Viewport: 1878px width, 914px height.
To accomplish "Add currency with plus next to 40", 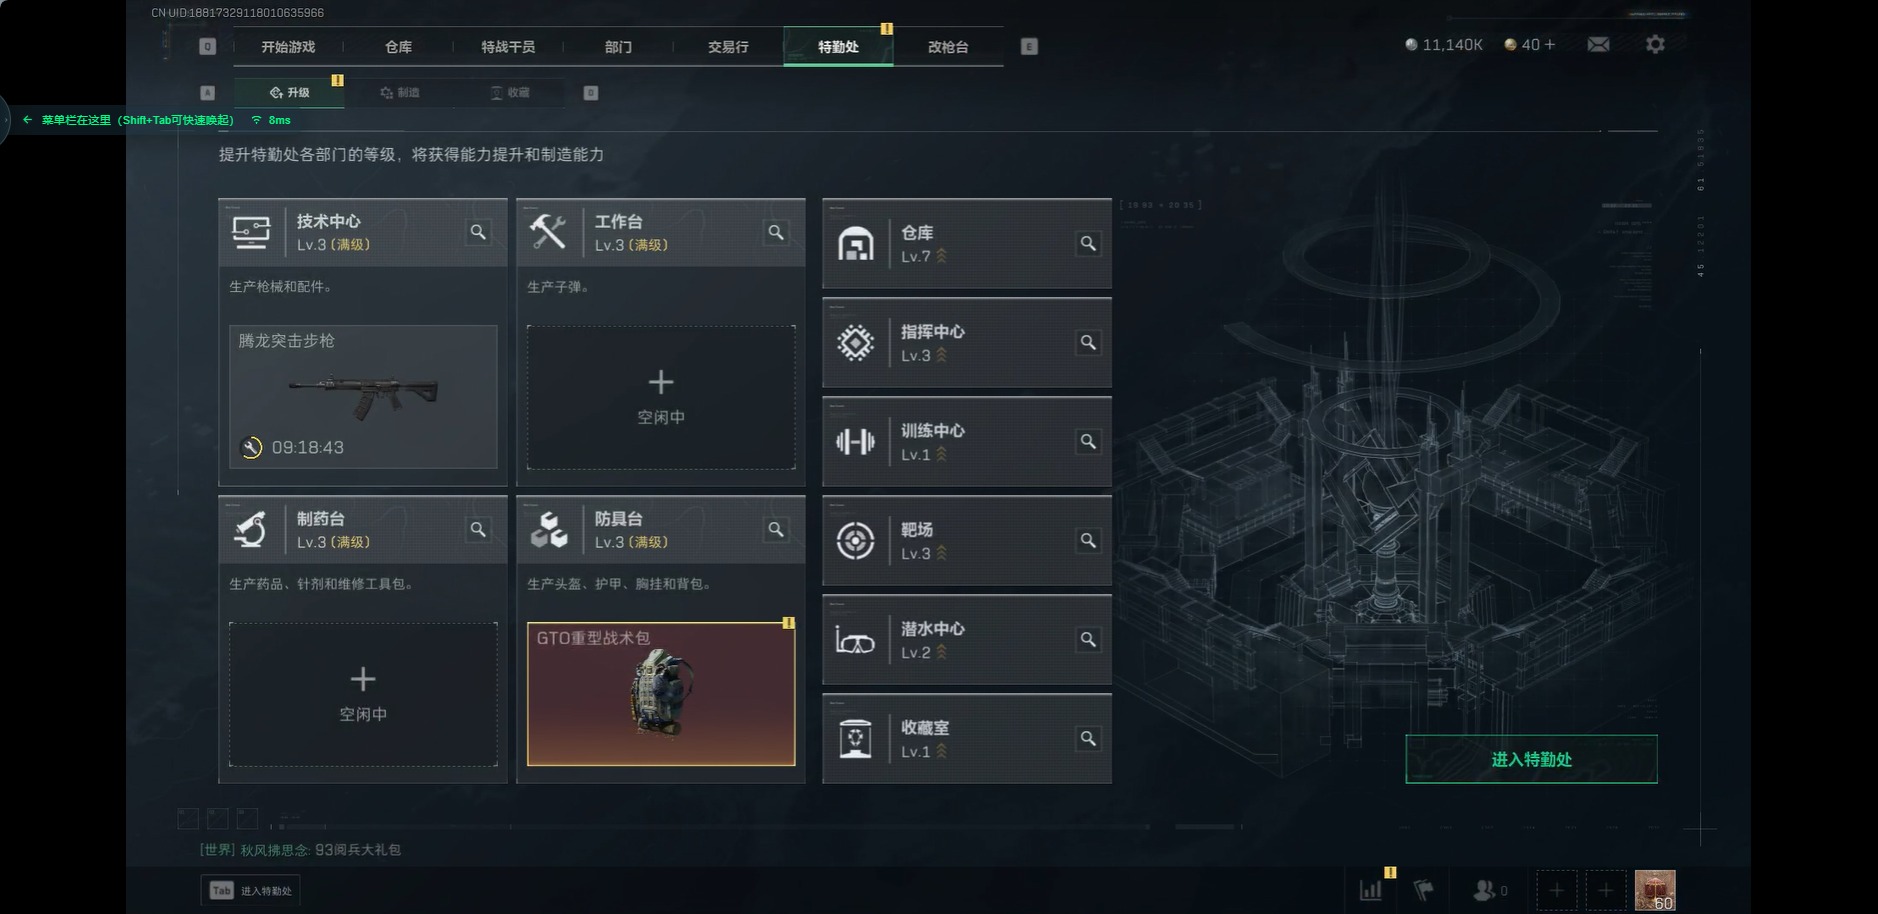I will [x=1550, y=44].
